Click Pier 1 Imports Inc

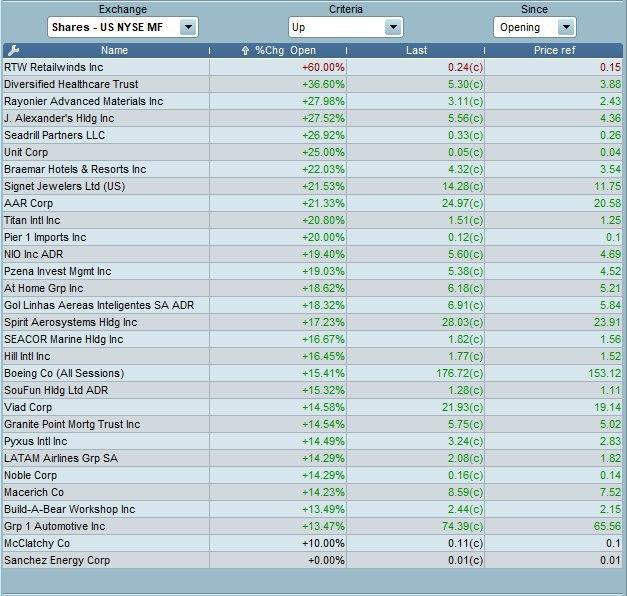(x=45, y=237)
